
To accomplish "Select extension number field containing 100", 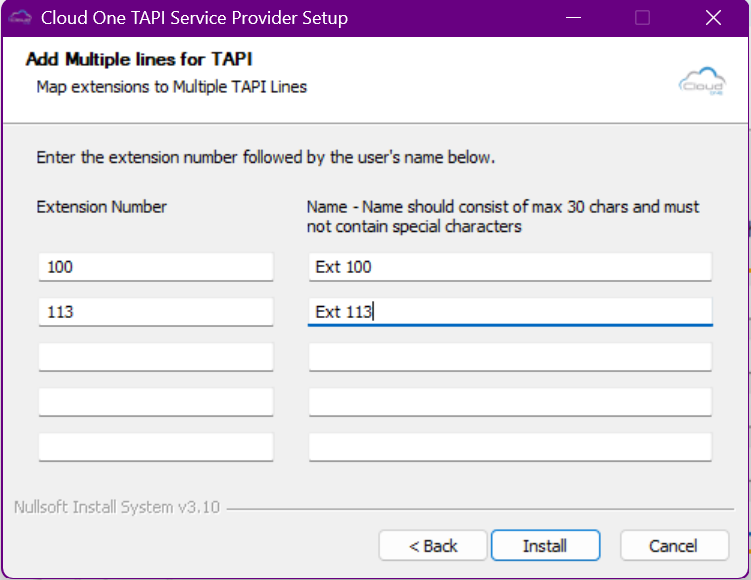I will (155, 267).
